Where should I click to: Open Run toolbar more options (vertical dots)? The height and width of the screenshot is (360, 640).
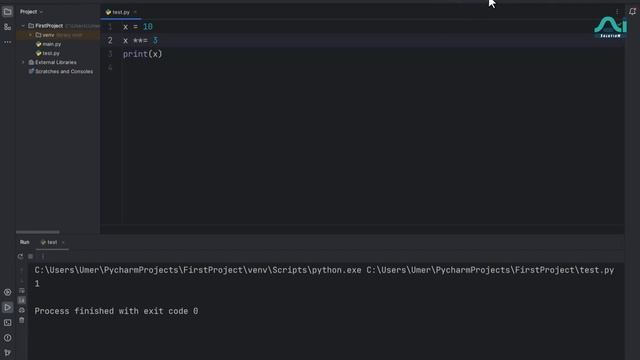click(x=43, y=256)
